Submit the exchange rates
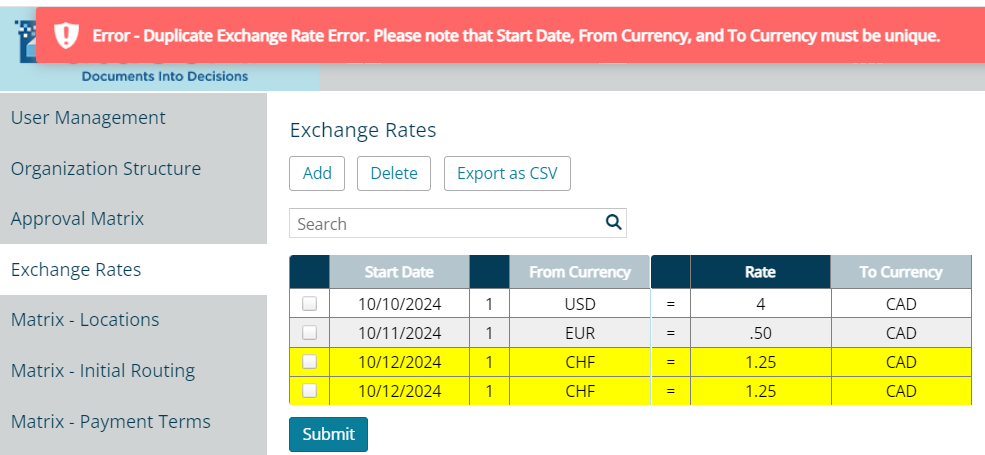Screen dimensions: 985x455 click(x=328, y=434)
